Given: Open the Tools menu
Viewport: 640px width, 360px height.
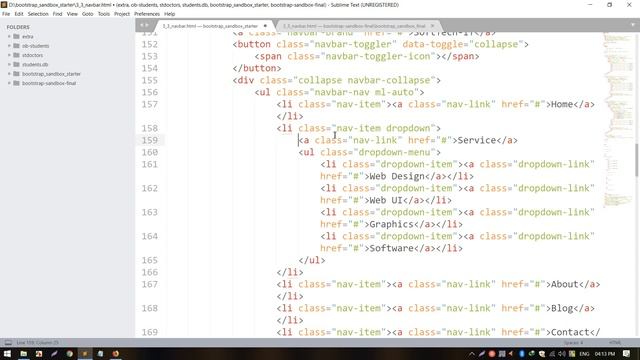Looking at the screenshot, I should tap(104, 14).
